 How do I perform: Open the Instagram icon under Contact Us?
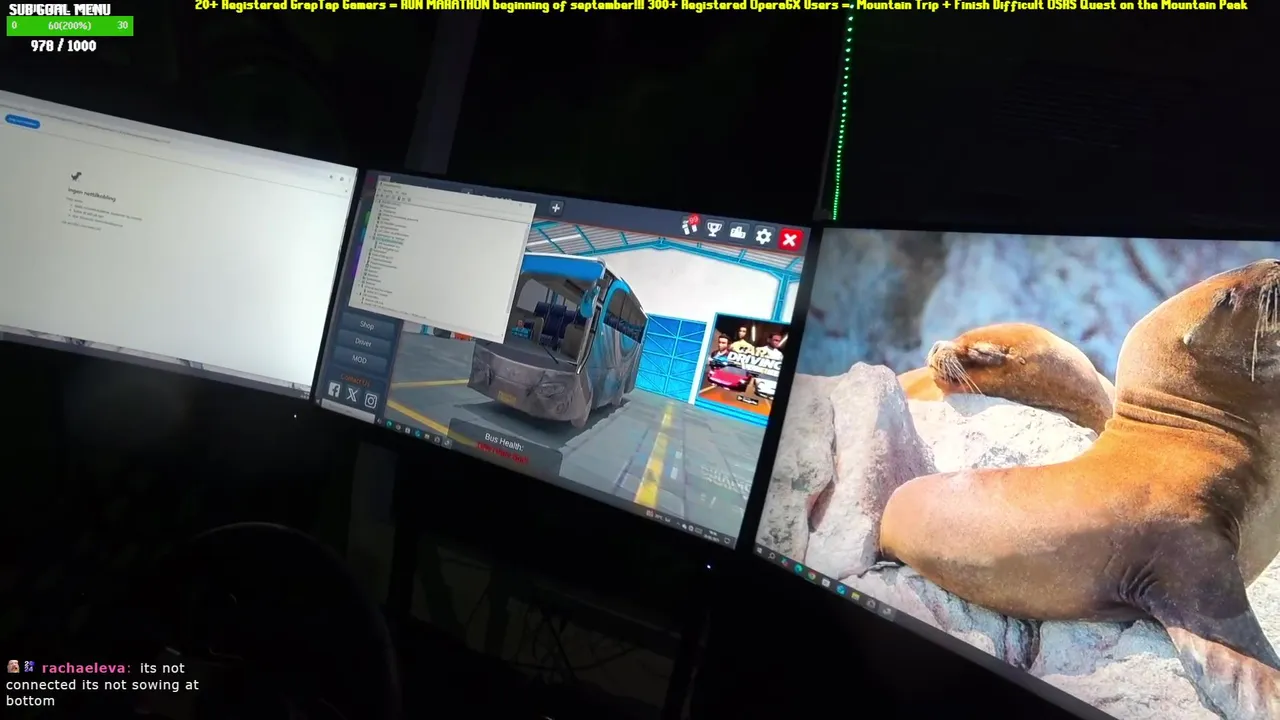pyautogui.click(x=371, y=401)
